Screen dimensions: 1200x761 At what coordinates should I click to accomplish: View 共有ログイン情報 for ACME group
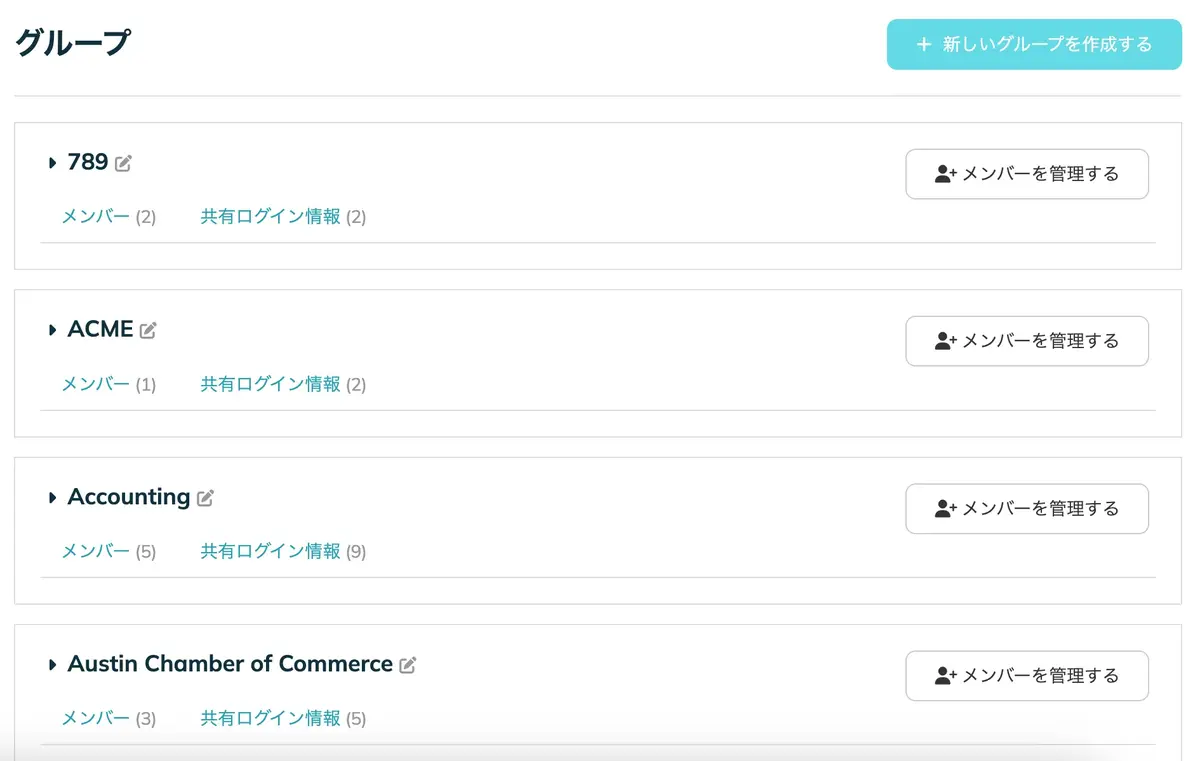(x=271, y=384)
